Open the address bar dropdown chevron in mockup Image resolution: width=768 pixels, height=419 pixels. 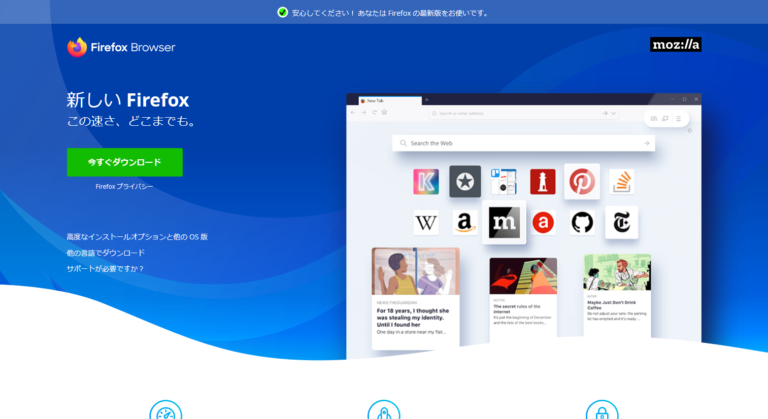coord(613,113)
